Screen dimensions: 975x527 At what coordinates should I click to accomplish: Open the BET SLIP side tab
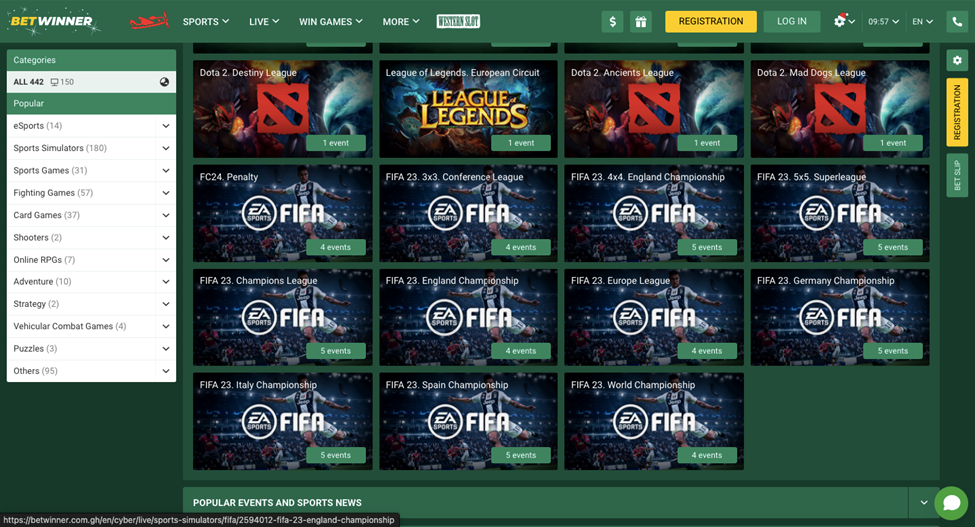click(x=957, y=176)
